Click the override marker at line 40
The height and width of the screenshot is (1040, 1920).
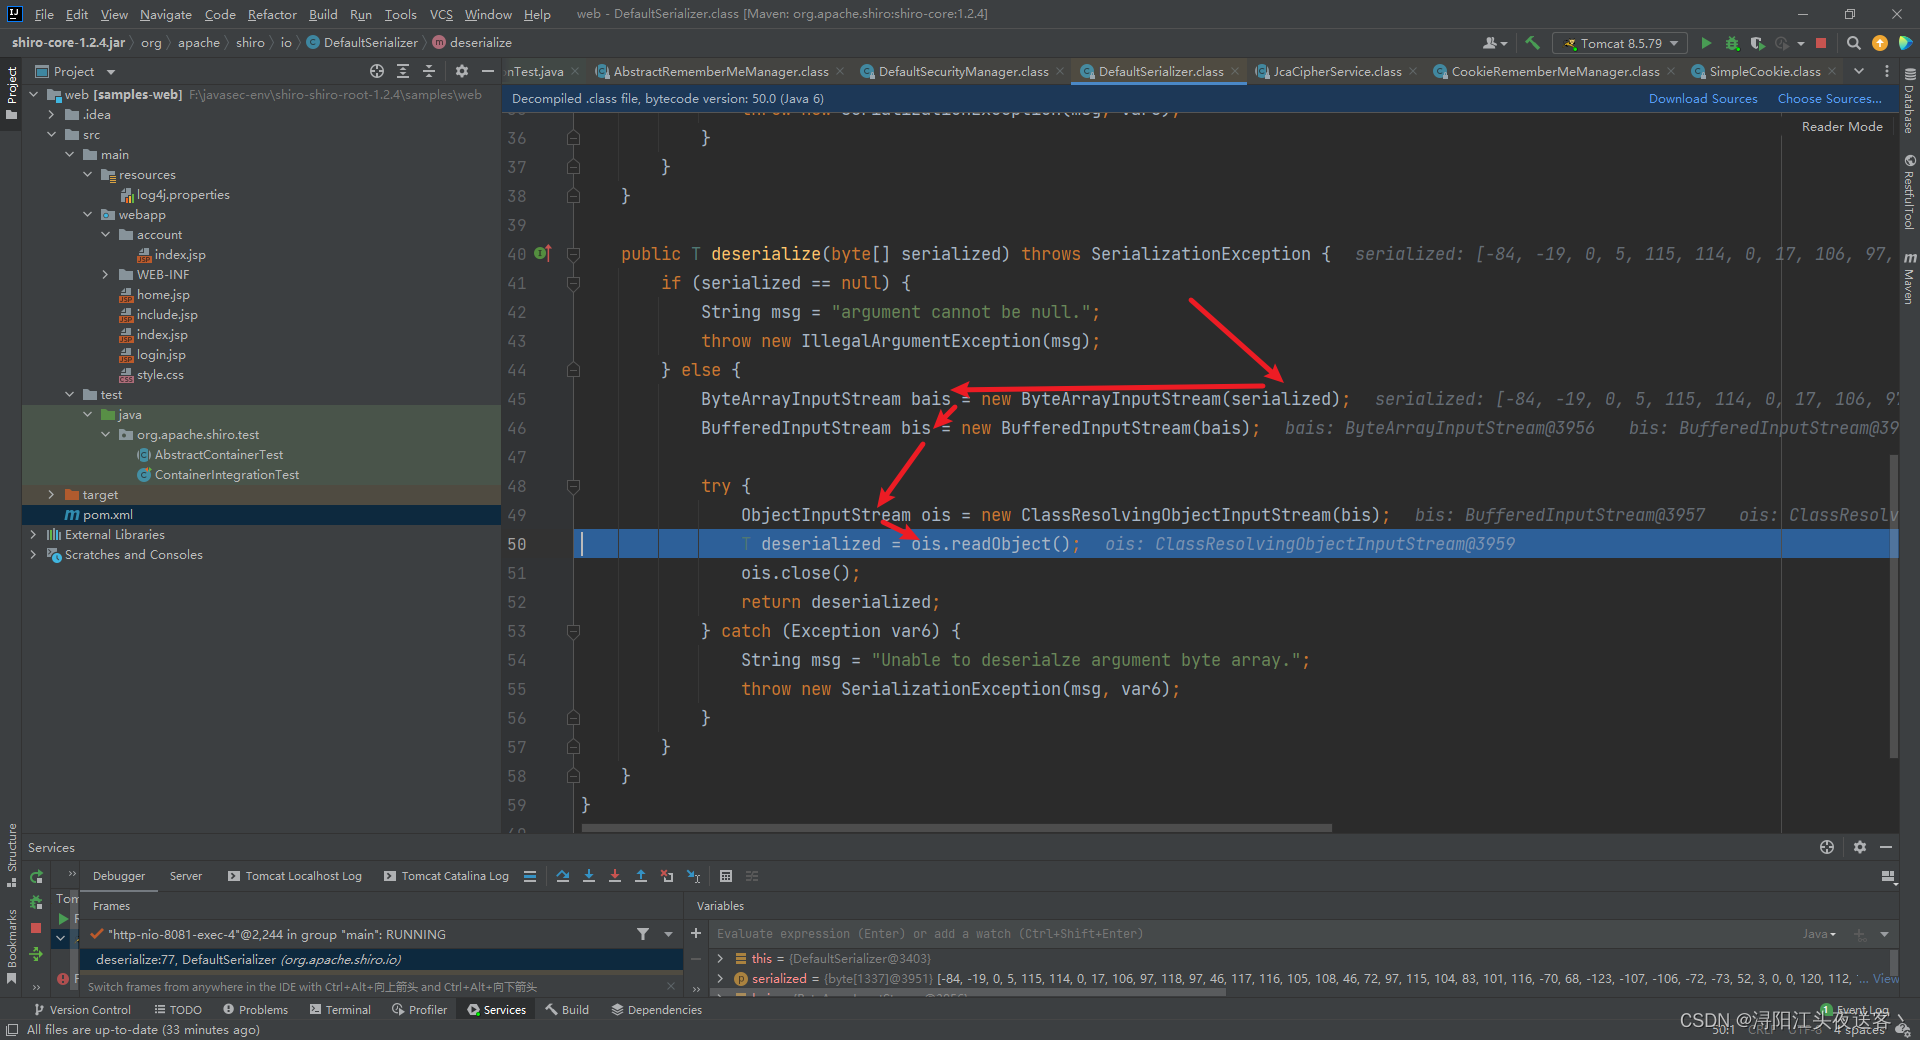[x=542, y=253]
